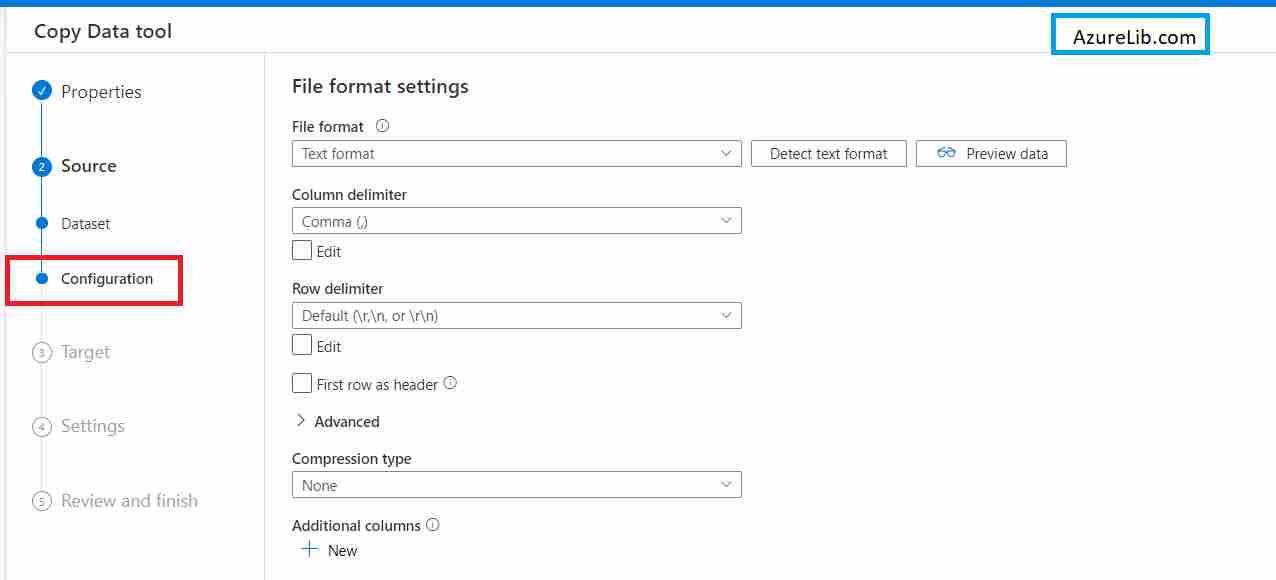This screenshot has width=1276, height=580.
Task: Click the Column delimiter label
Action: tap(350, 195)
